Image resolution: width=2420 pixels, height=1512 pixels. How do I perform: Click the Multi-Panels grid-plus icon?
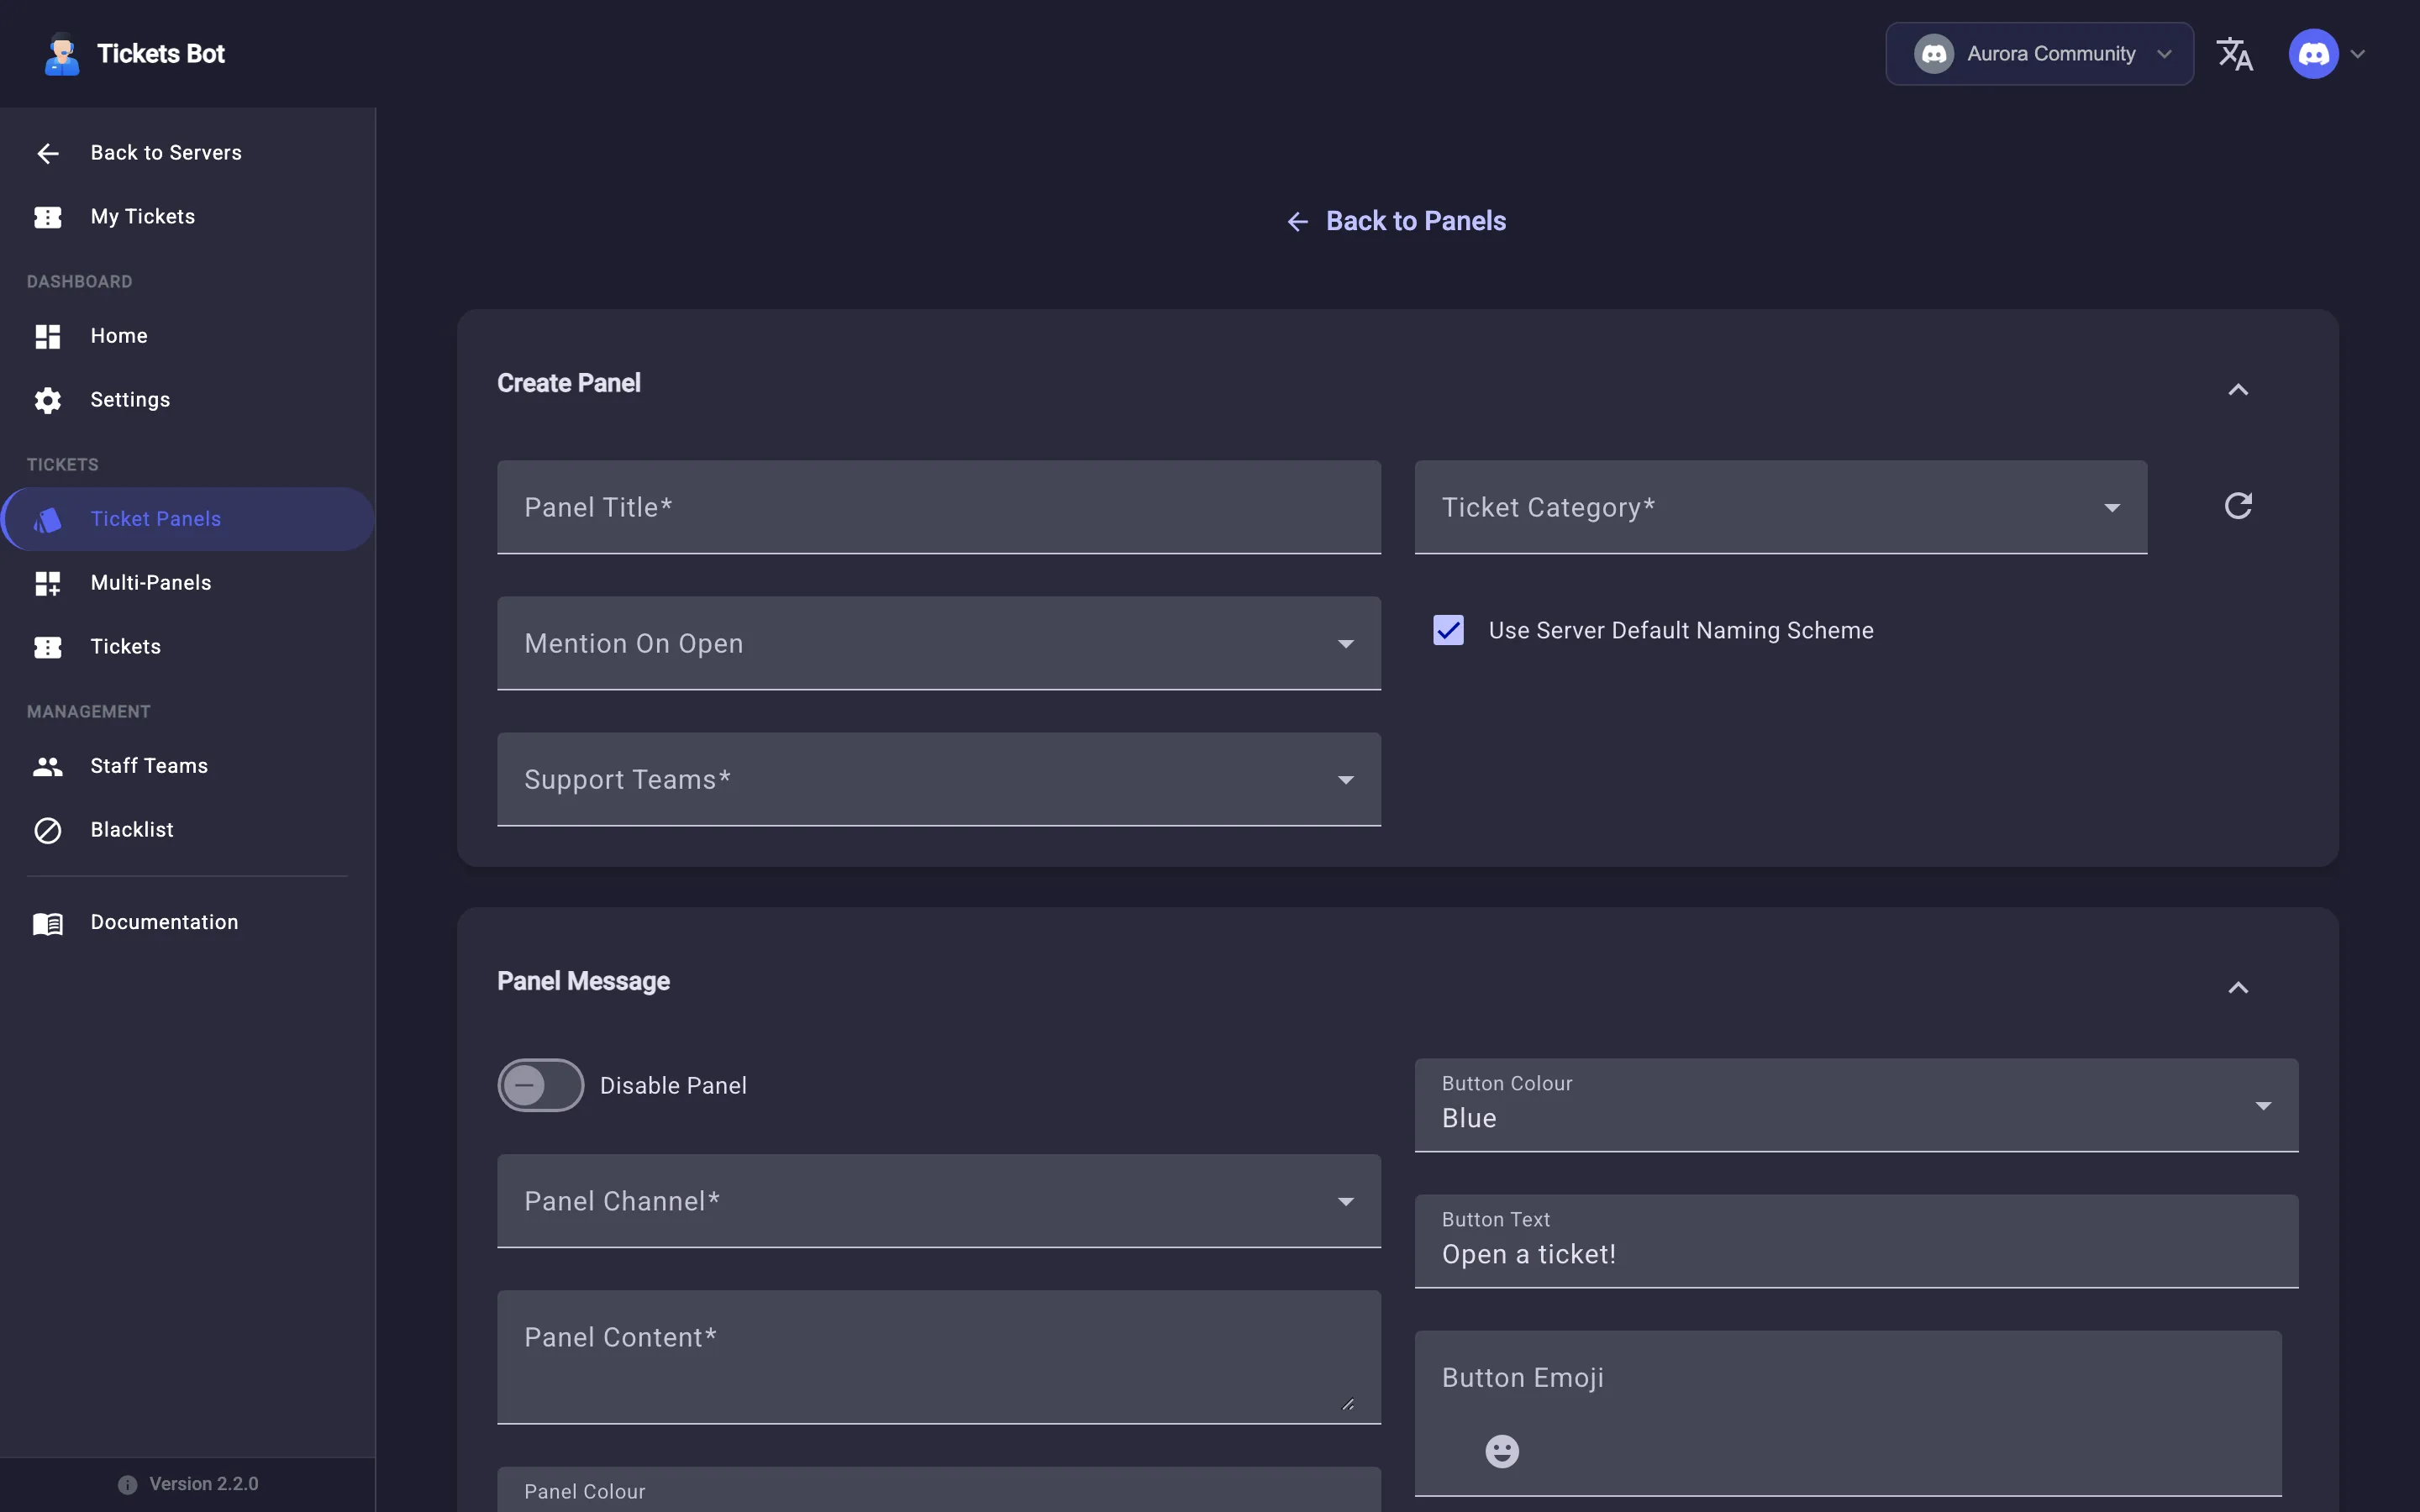pyautogui.click(x=48, y=583)
